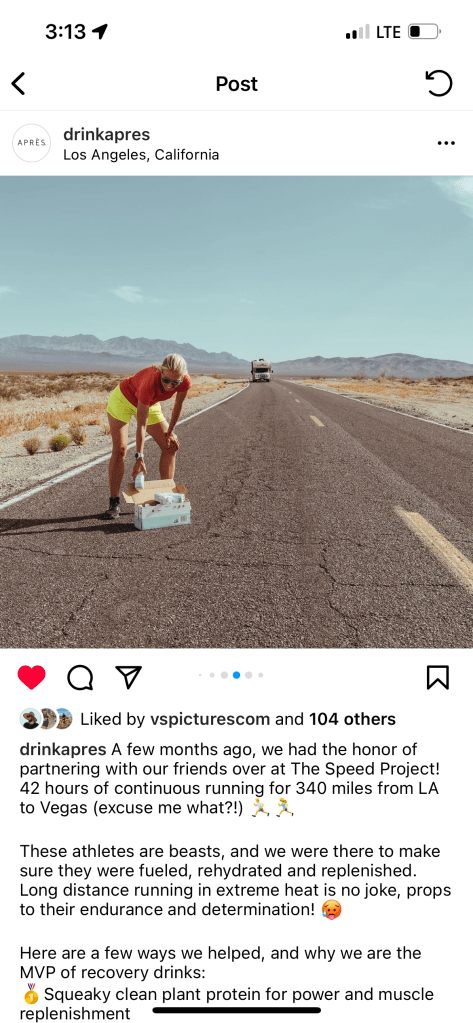Open the vspicturescom profile from the likes line
Screen dimensions: 473x1023
pyautogui.click(x=210, y=719)
